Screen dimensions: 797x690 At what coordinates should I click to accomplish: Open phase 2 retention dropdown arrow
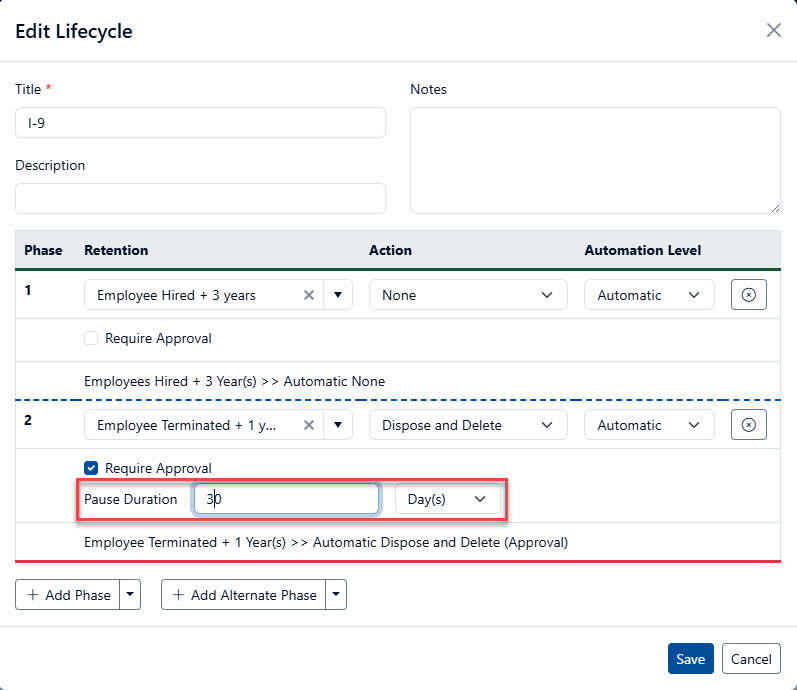coord(338,425)
